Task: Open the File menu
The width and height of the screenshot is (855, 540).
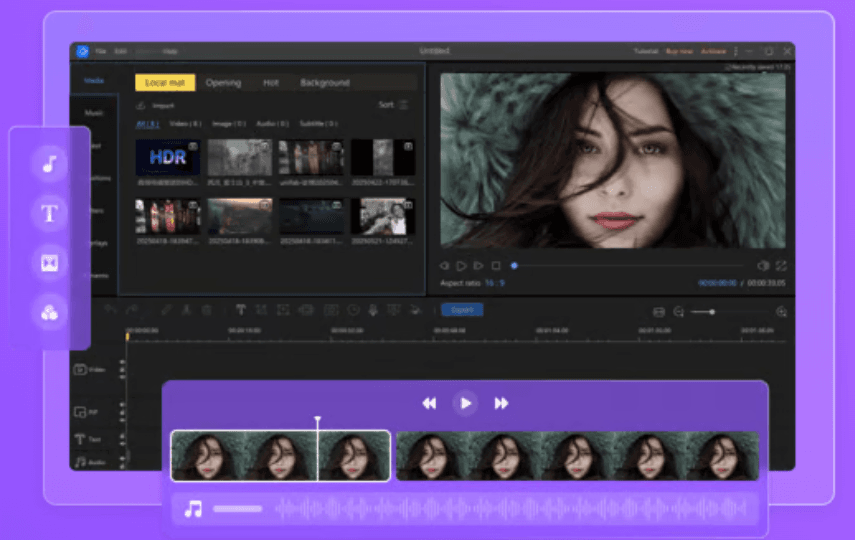Action: click(x=101, y=51)
